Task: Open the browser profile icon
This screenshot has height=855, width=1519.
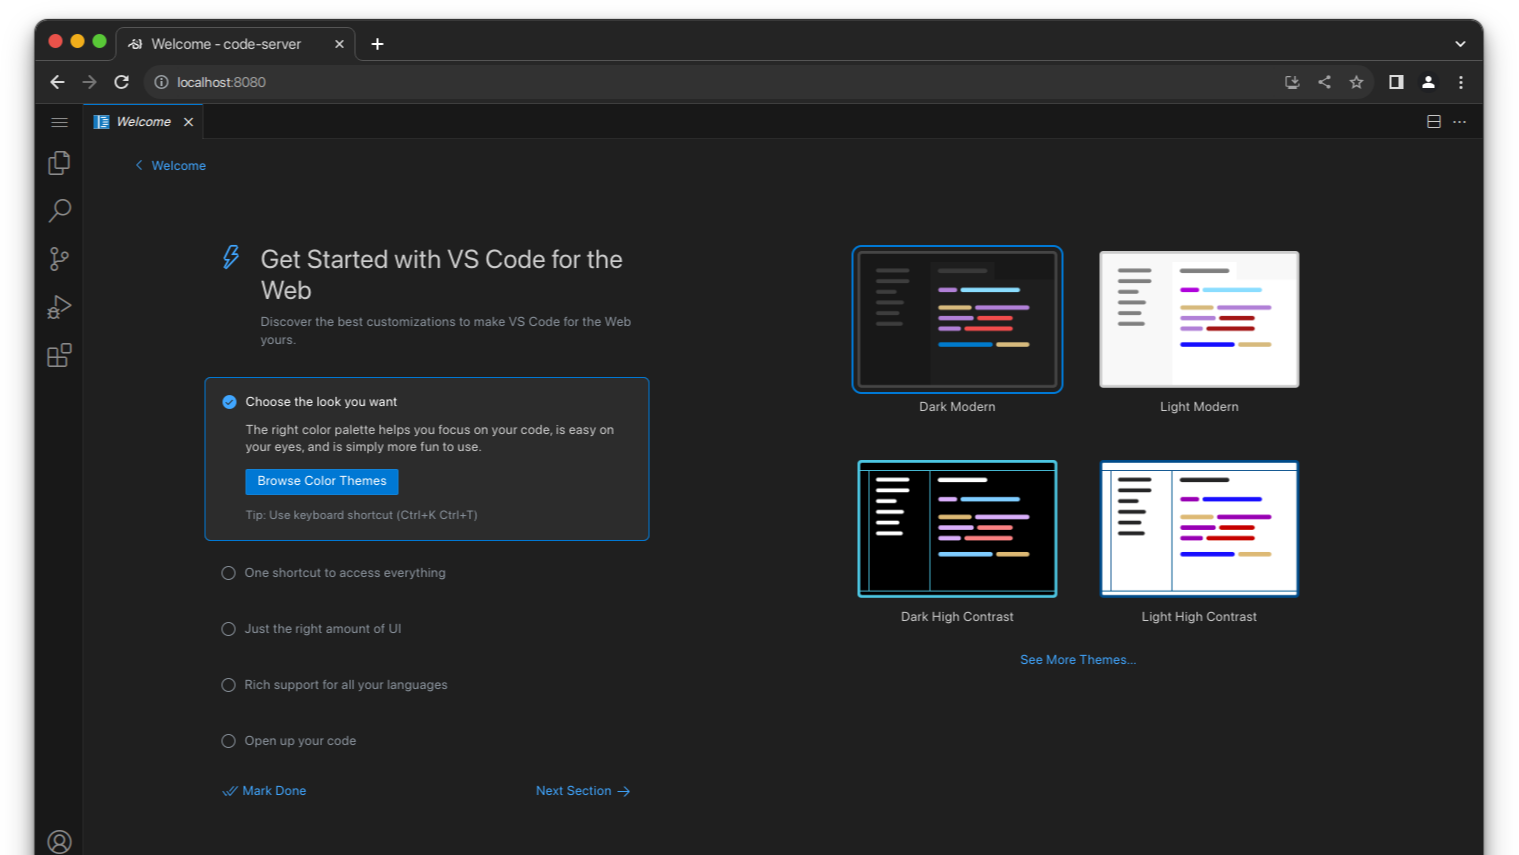Action: [1428, 82]
